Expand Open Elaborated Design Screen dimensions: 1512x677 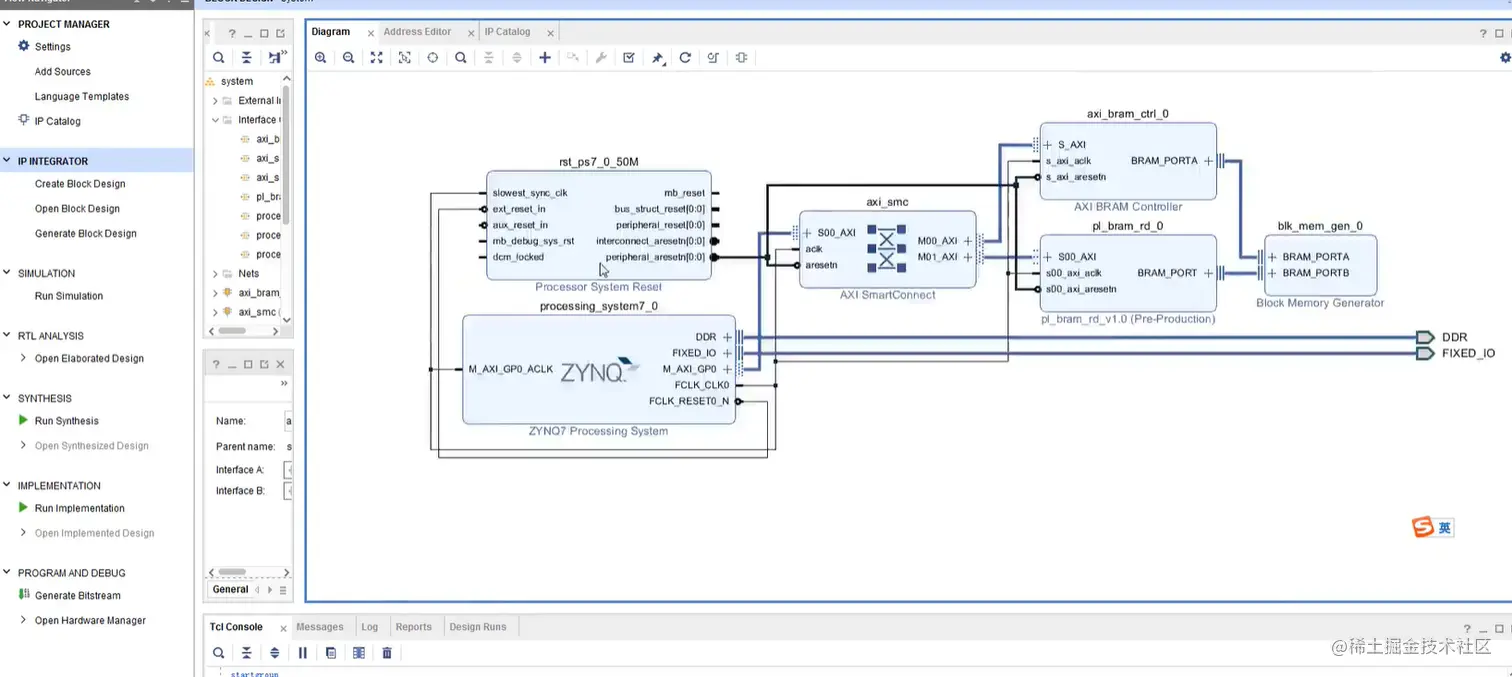tap(24, 358)
